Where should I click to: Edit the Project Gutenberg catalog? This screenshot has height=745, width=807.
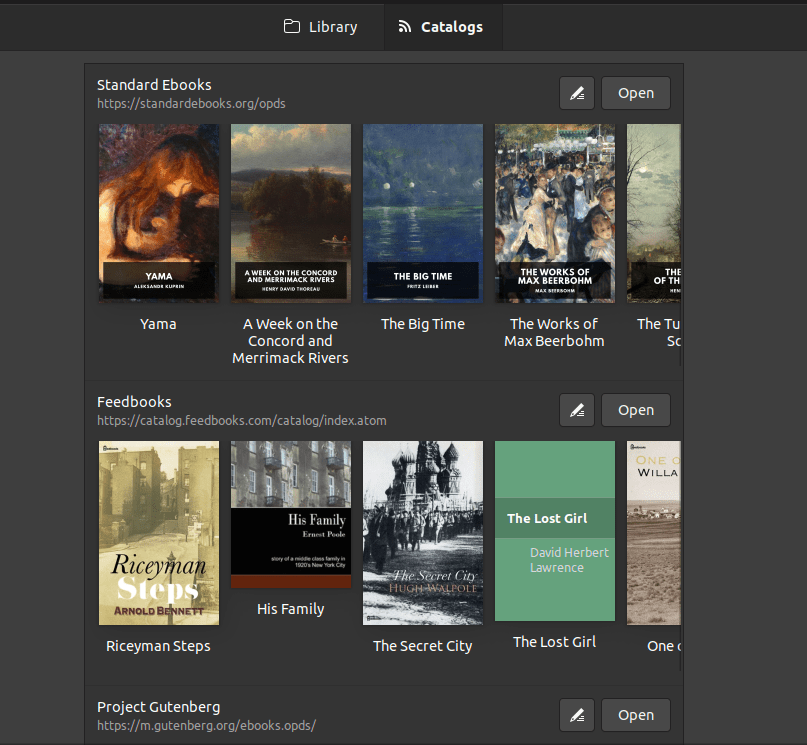pos(577,715)
